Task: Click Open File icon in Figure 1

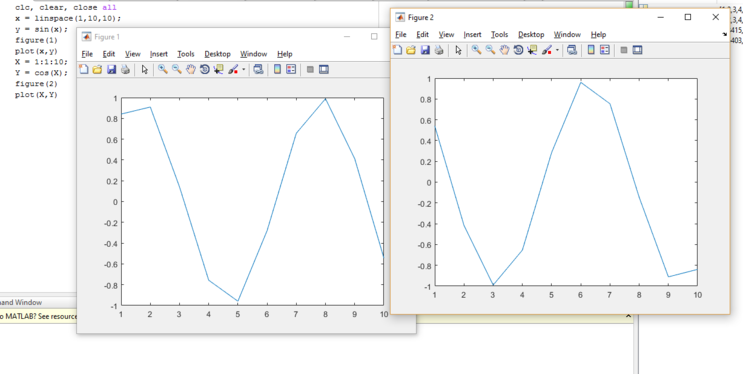Action: 97,70
